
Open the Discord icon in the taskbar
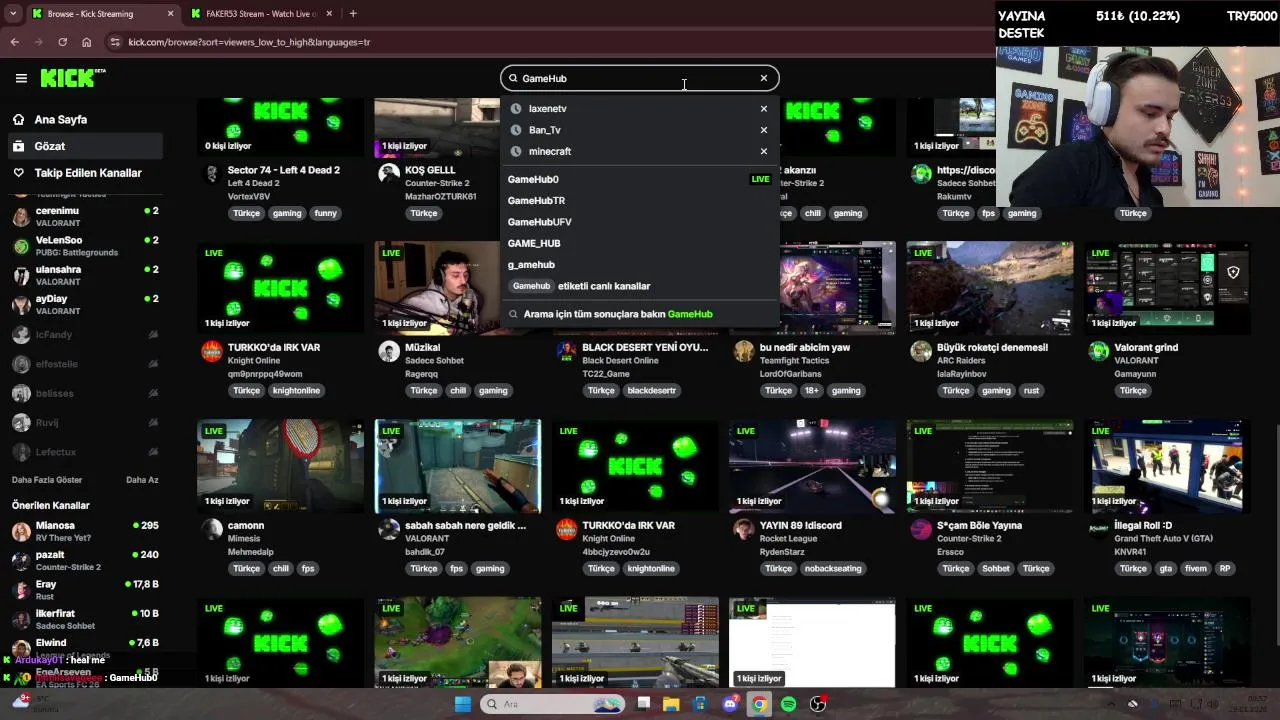[730, 704]
